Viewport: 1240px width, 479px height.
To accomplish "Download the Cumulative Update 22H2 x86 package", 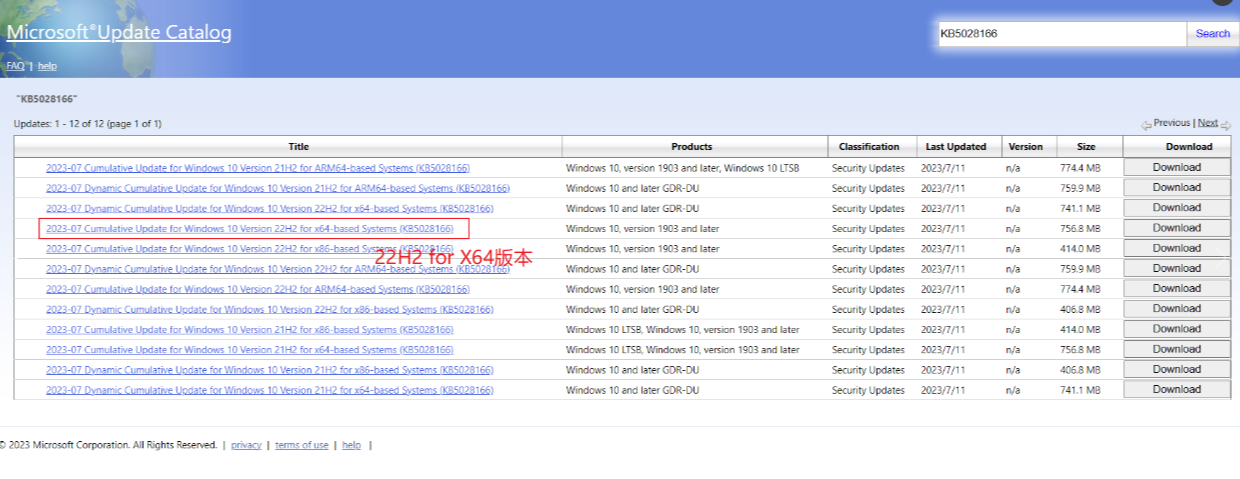I will [x=1177, y=248].
